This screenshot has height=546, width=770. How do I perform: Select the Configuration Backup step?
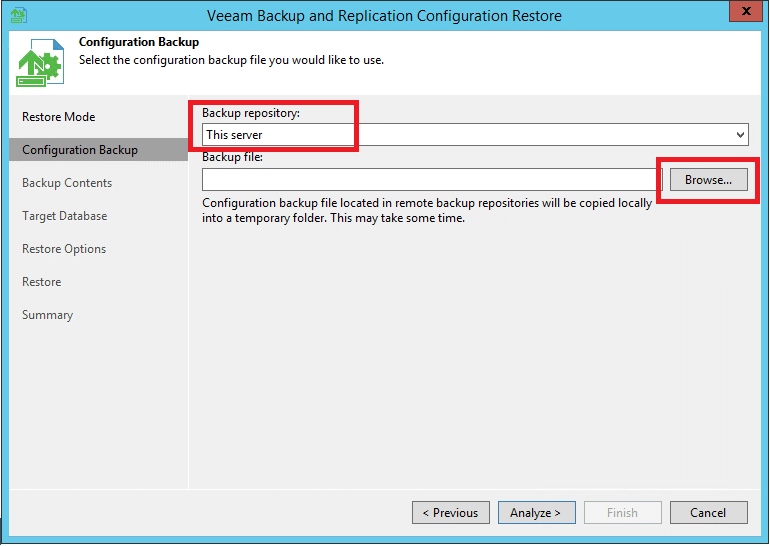[98, 150]
